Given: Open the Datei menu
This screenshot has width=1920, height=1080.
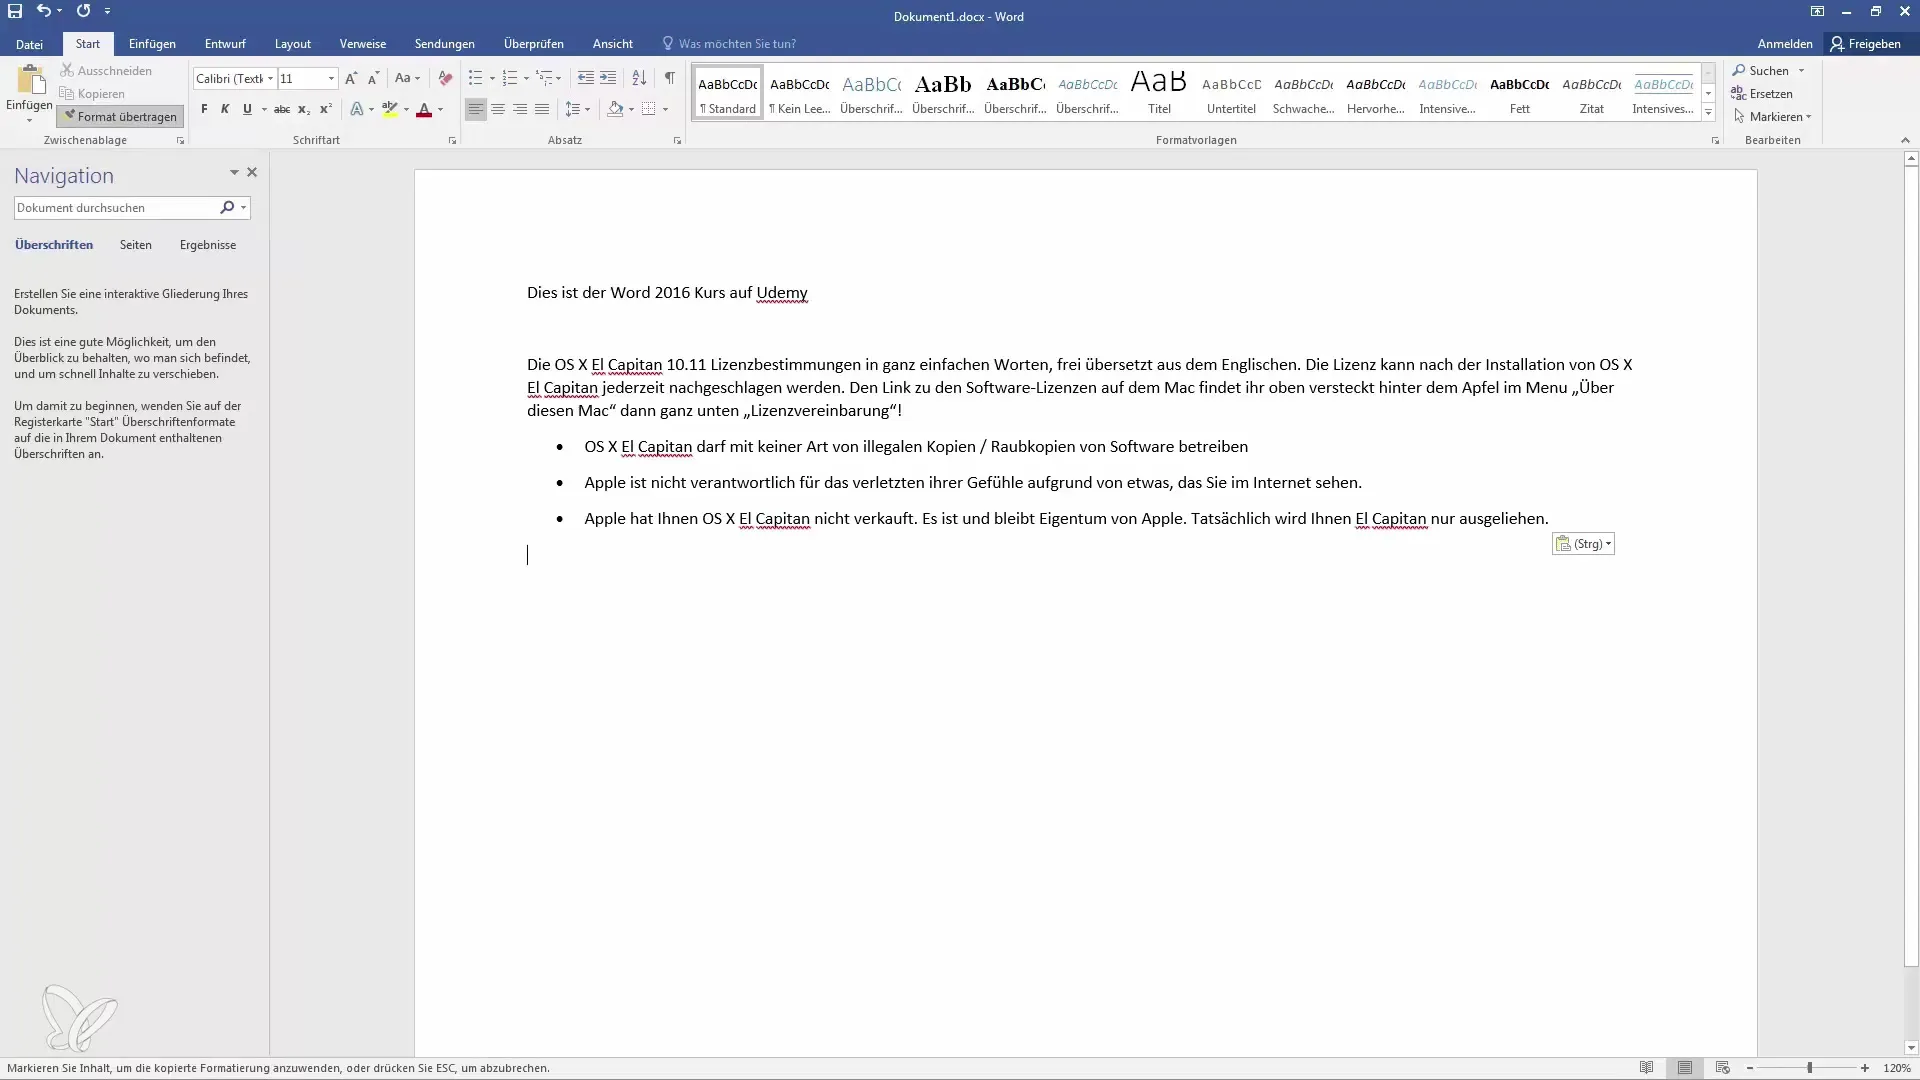Looking at the screenshot, I should 28,44.
